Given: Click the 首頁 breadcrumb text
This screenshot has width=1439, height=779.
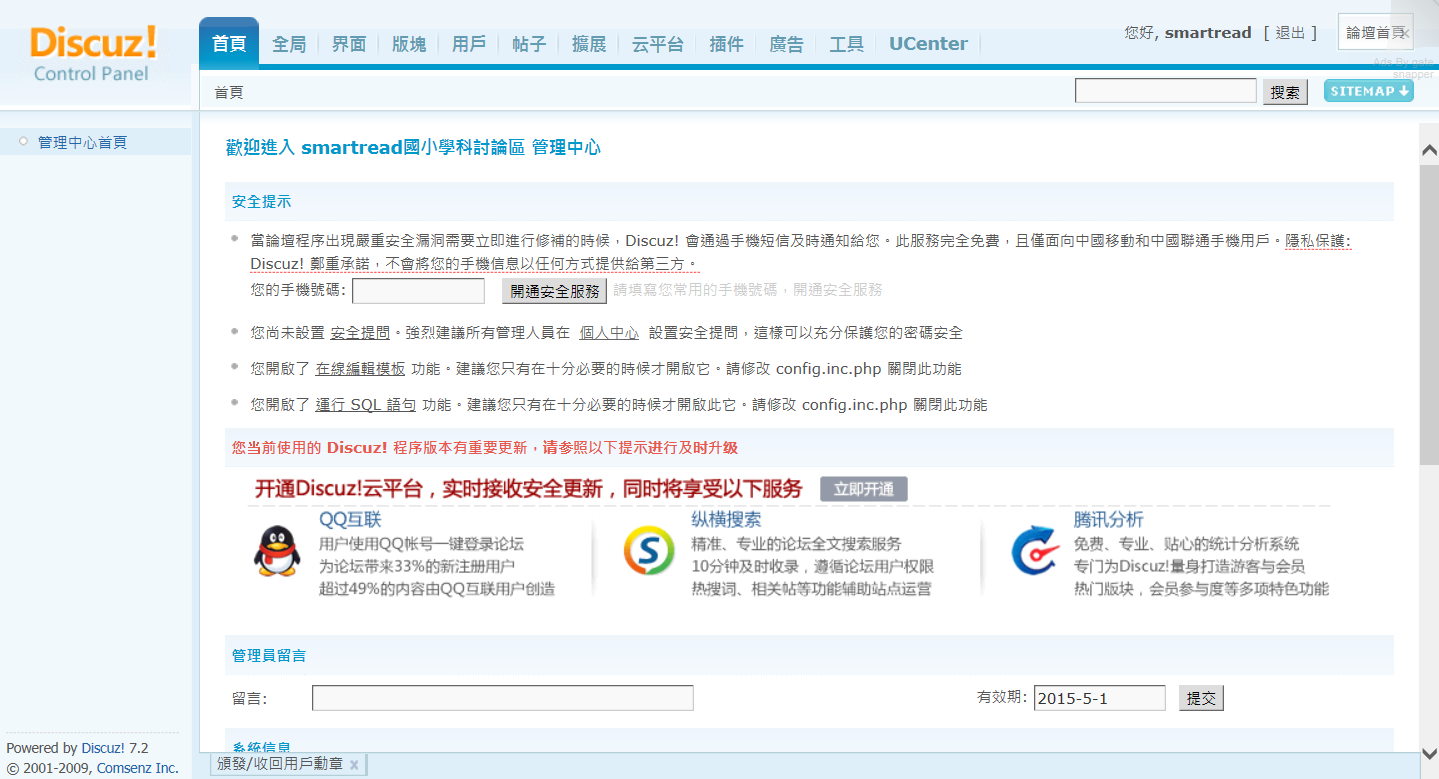Looking at the screenshot, I should (229, 93).
